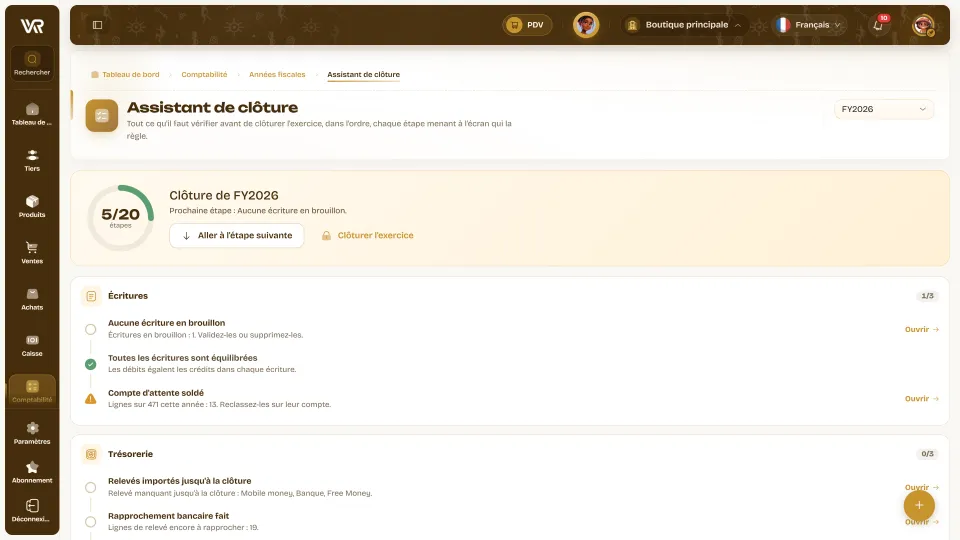Click the Trésorerie section icon
The width and height of the screenshot is (960, 540).
click(91, 454)
